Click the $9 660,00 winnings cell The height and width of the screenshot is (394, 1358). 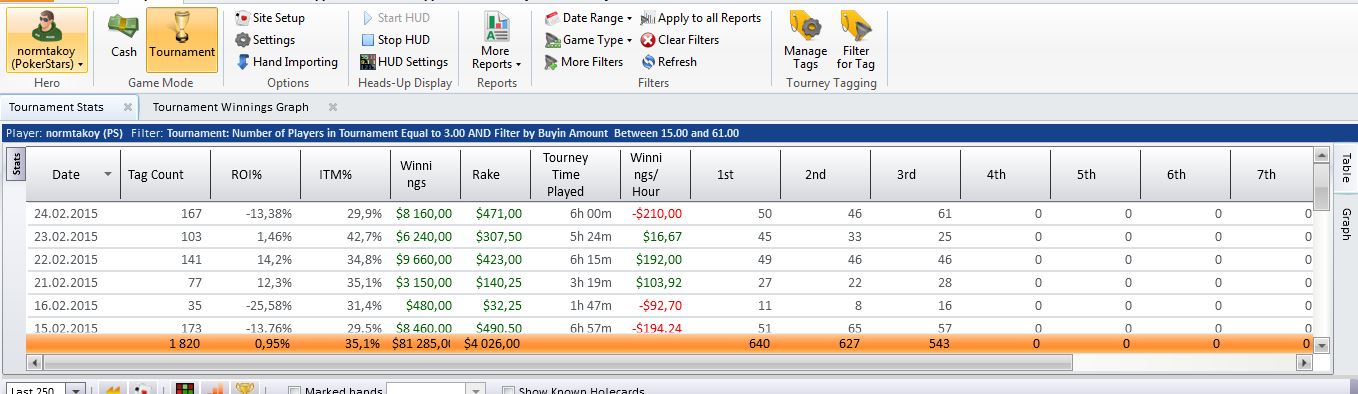click(424, 259)
